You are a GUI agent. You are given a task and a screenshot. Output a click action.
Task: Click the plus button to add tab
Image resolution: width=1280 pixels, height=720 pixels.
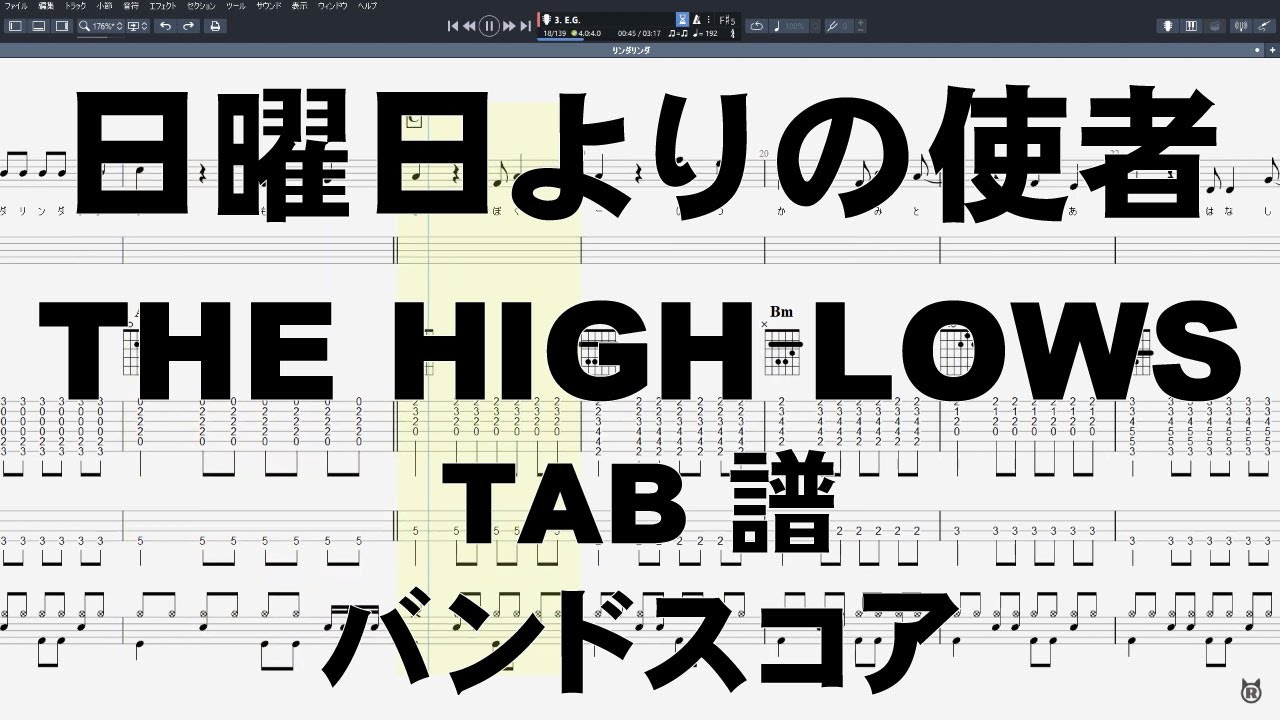[1272, 50]
